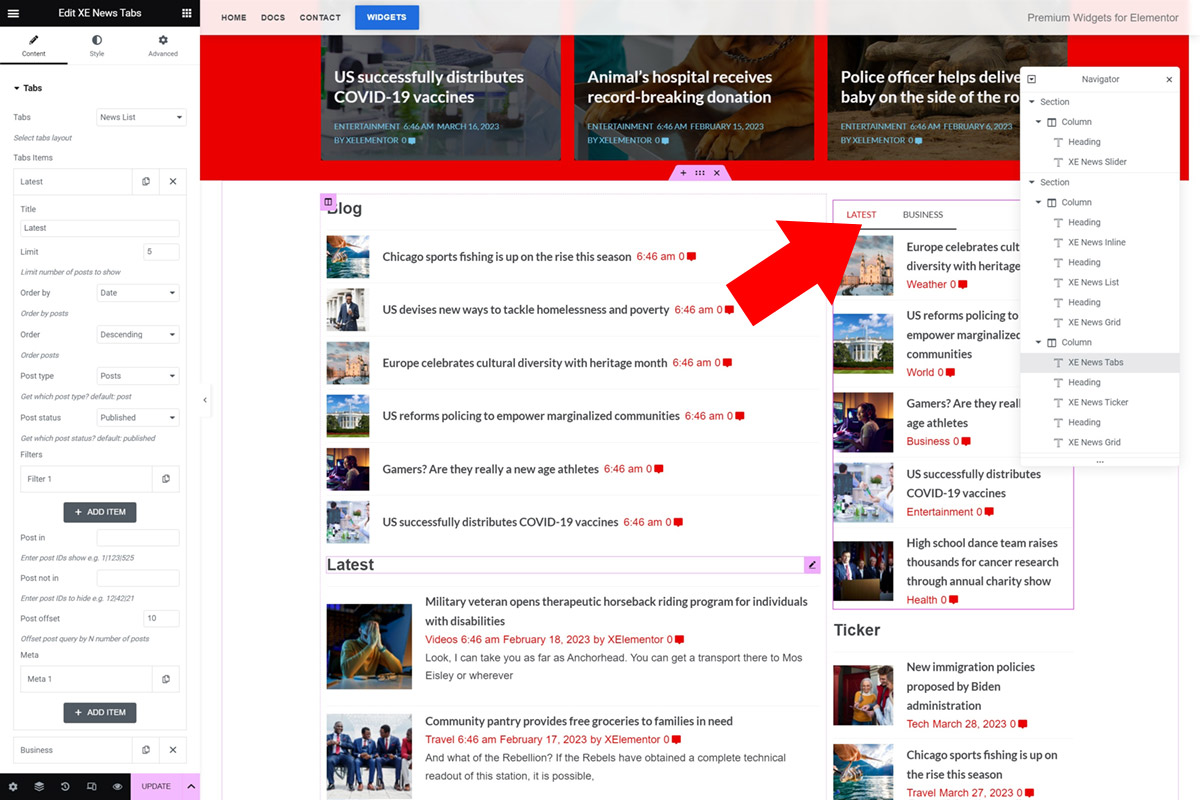The image size is (1200, 800).
Task: Open revision history with the clock icon
Action: pyautogui.click(x=63, y=786)
